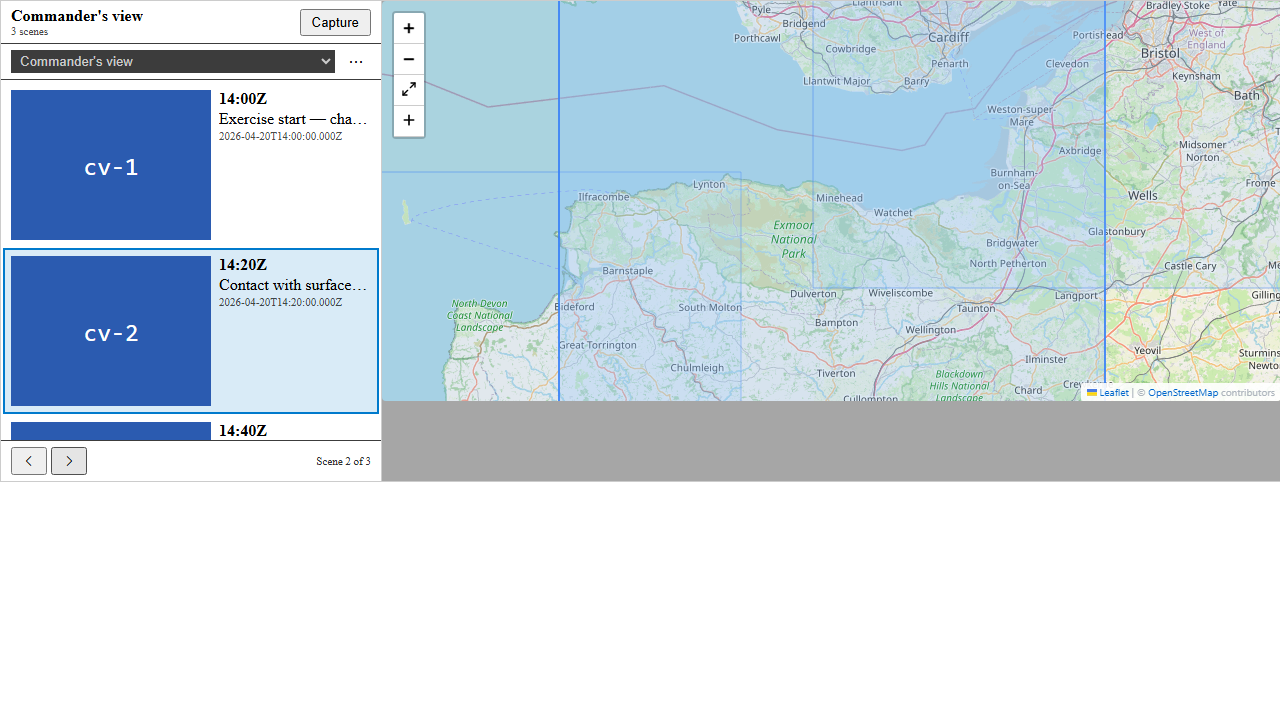Advance to next scene arrow
The image size is (1280, 720).
tap(69, 461)
